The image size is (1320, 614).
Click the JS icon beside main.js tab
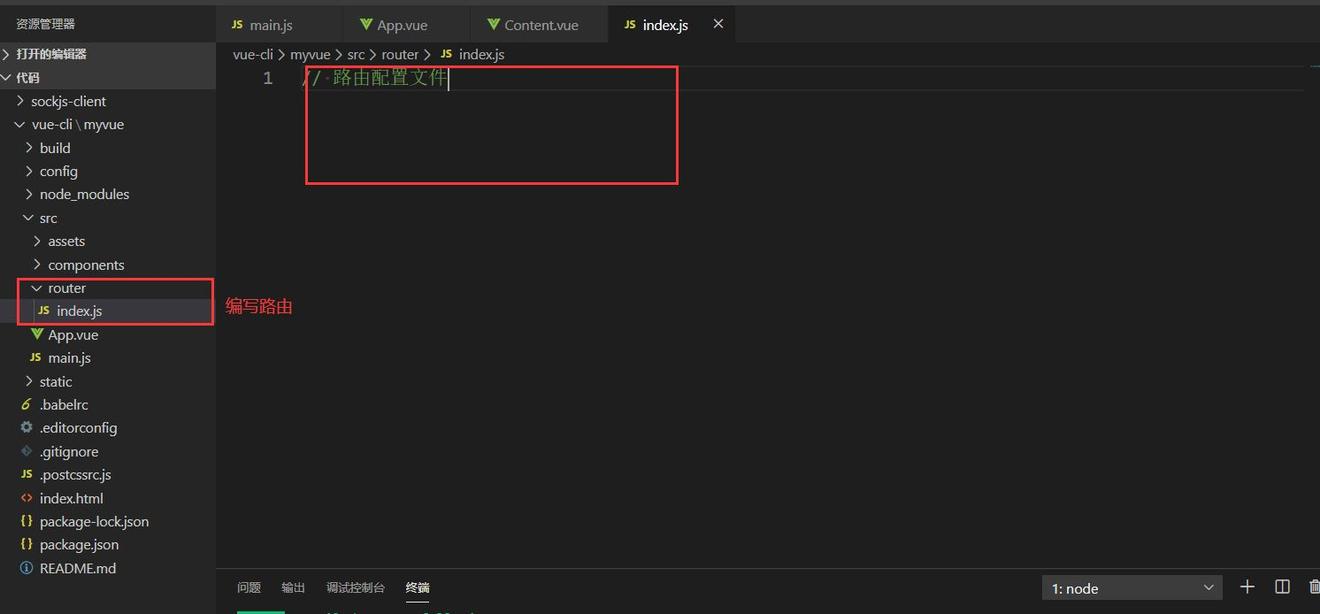[x=237, y=23]
